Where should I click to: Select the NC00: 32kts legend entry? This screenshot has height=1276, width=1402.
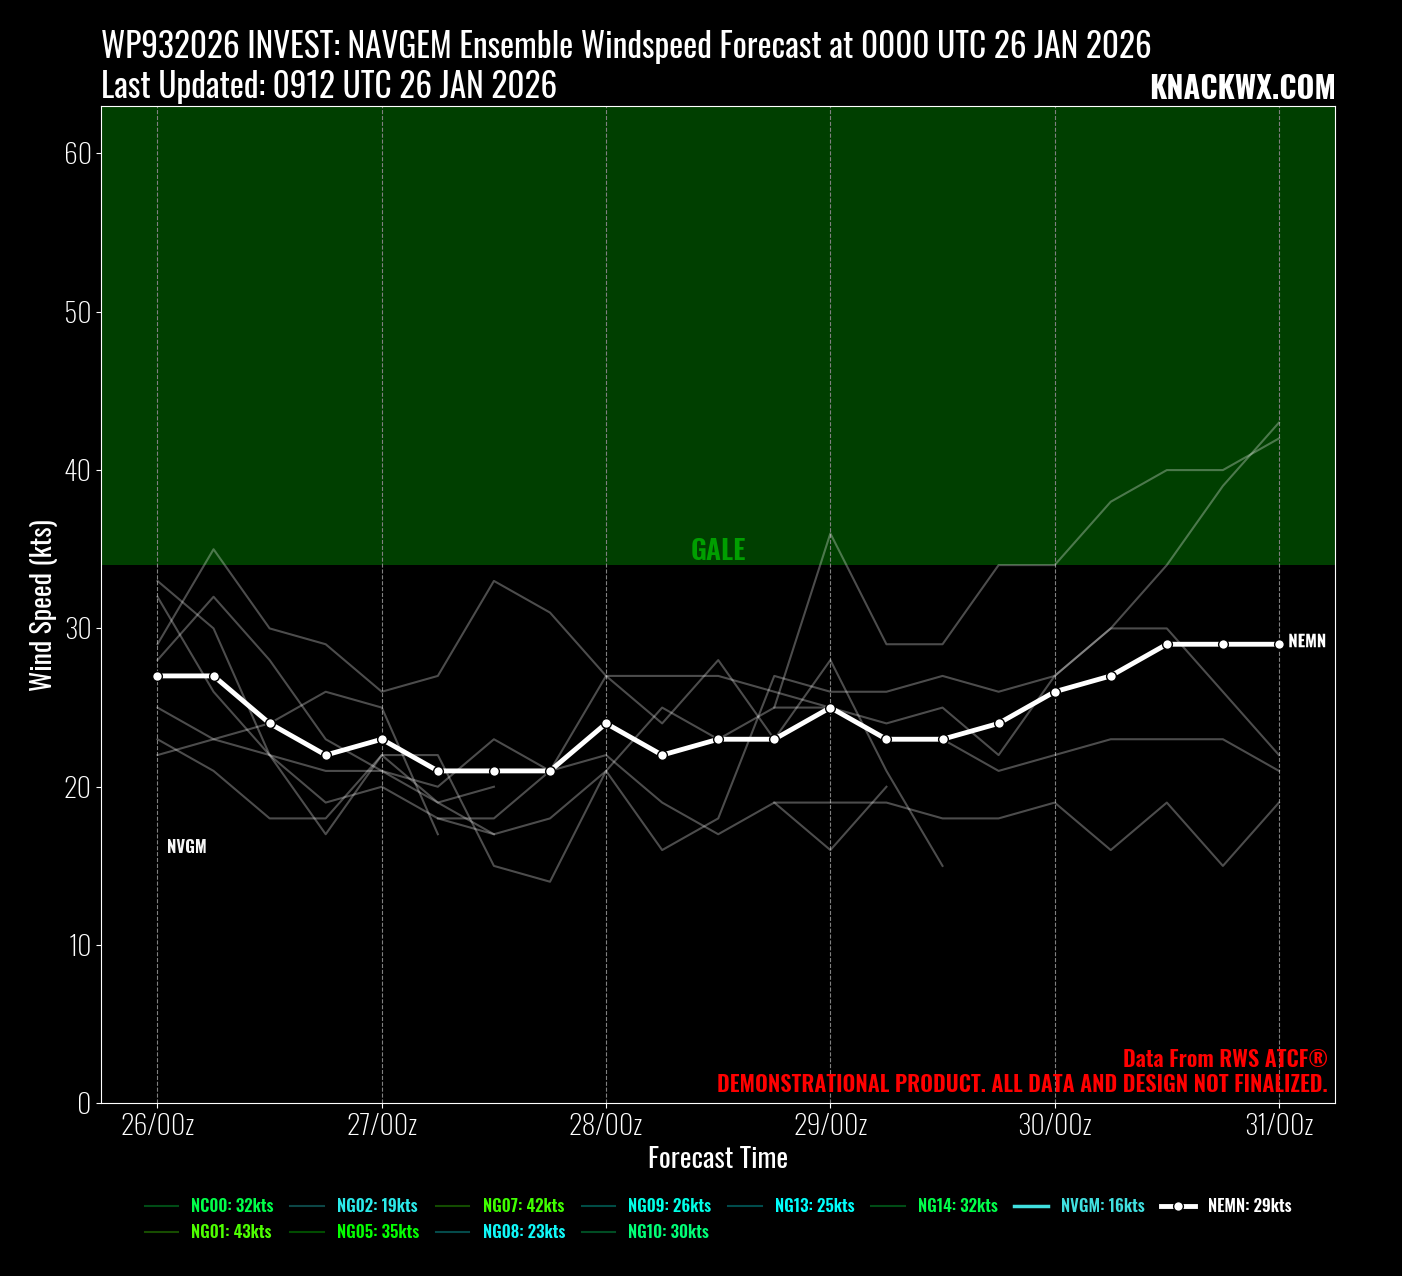231,1206
